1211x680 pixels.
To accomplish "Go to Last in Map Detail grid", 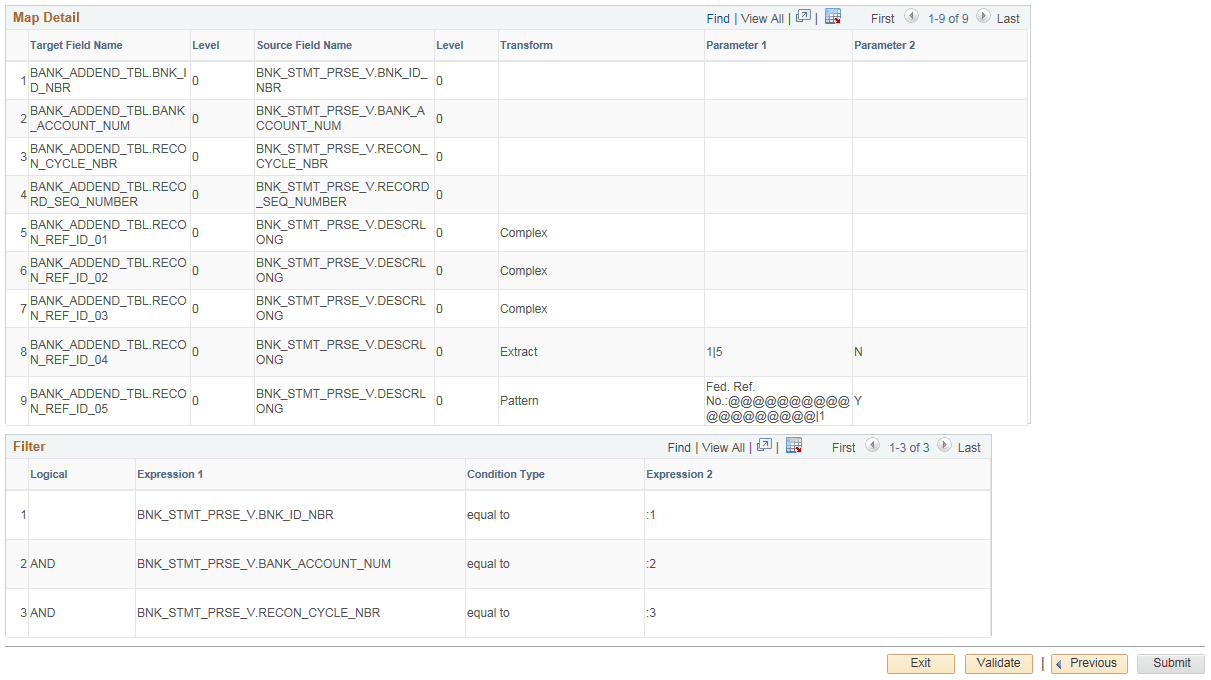I will [1008, 19].
